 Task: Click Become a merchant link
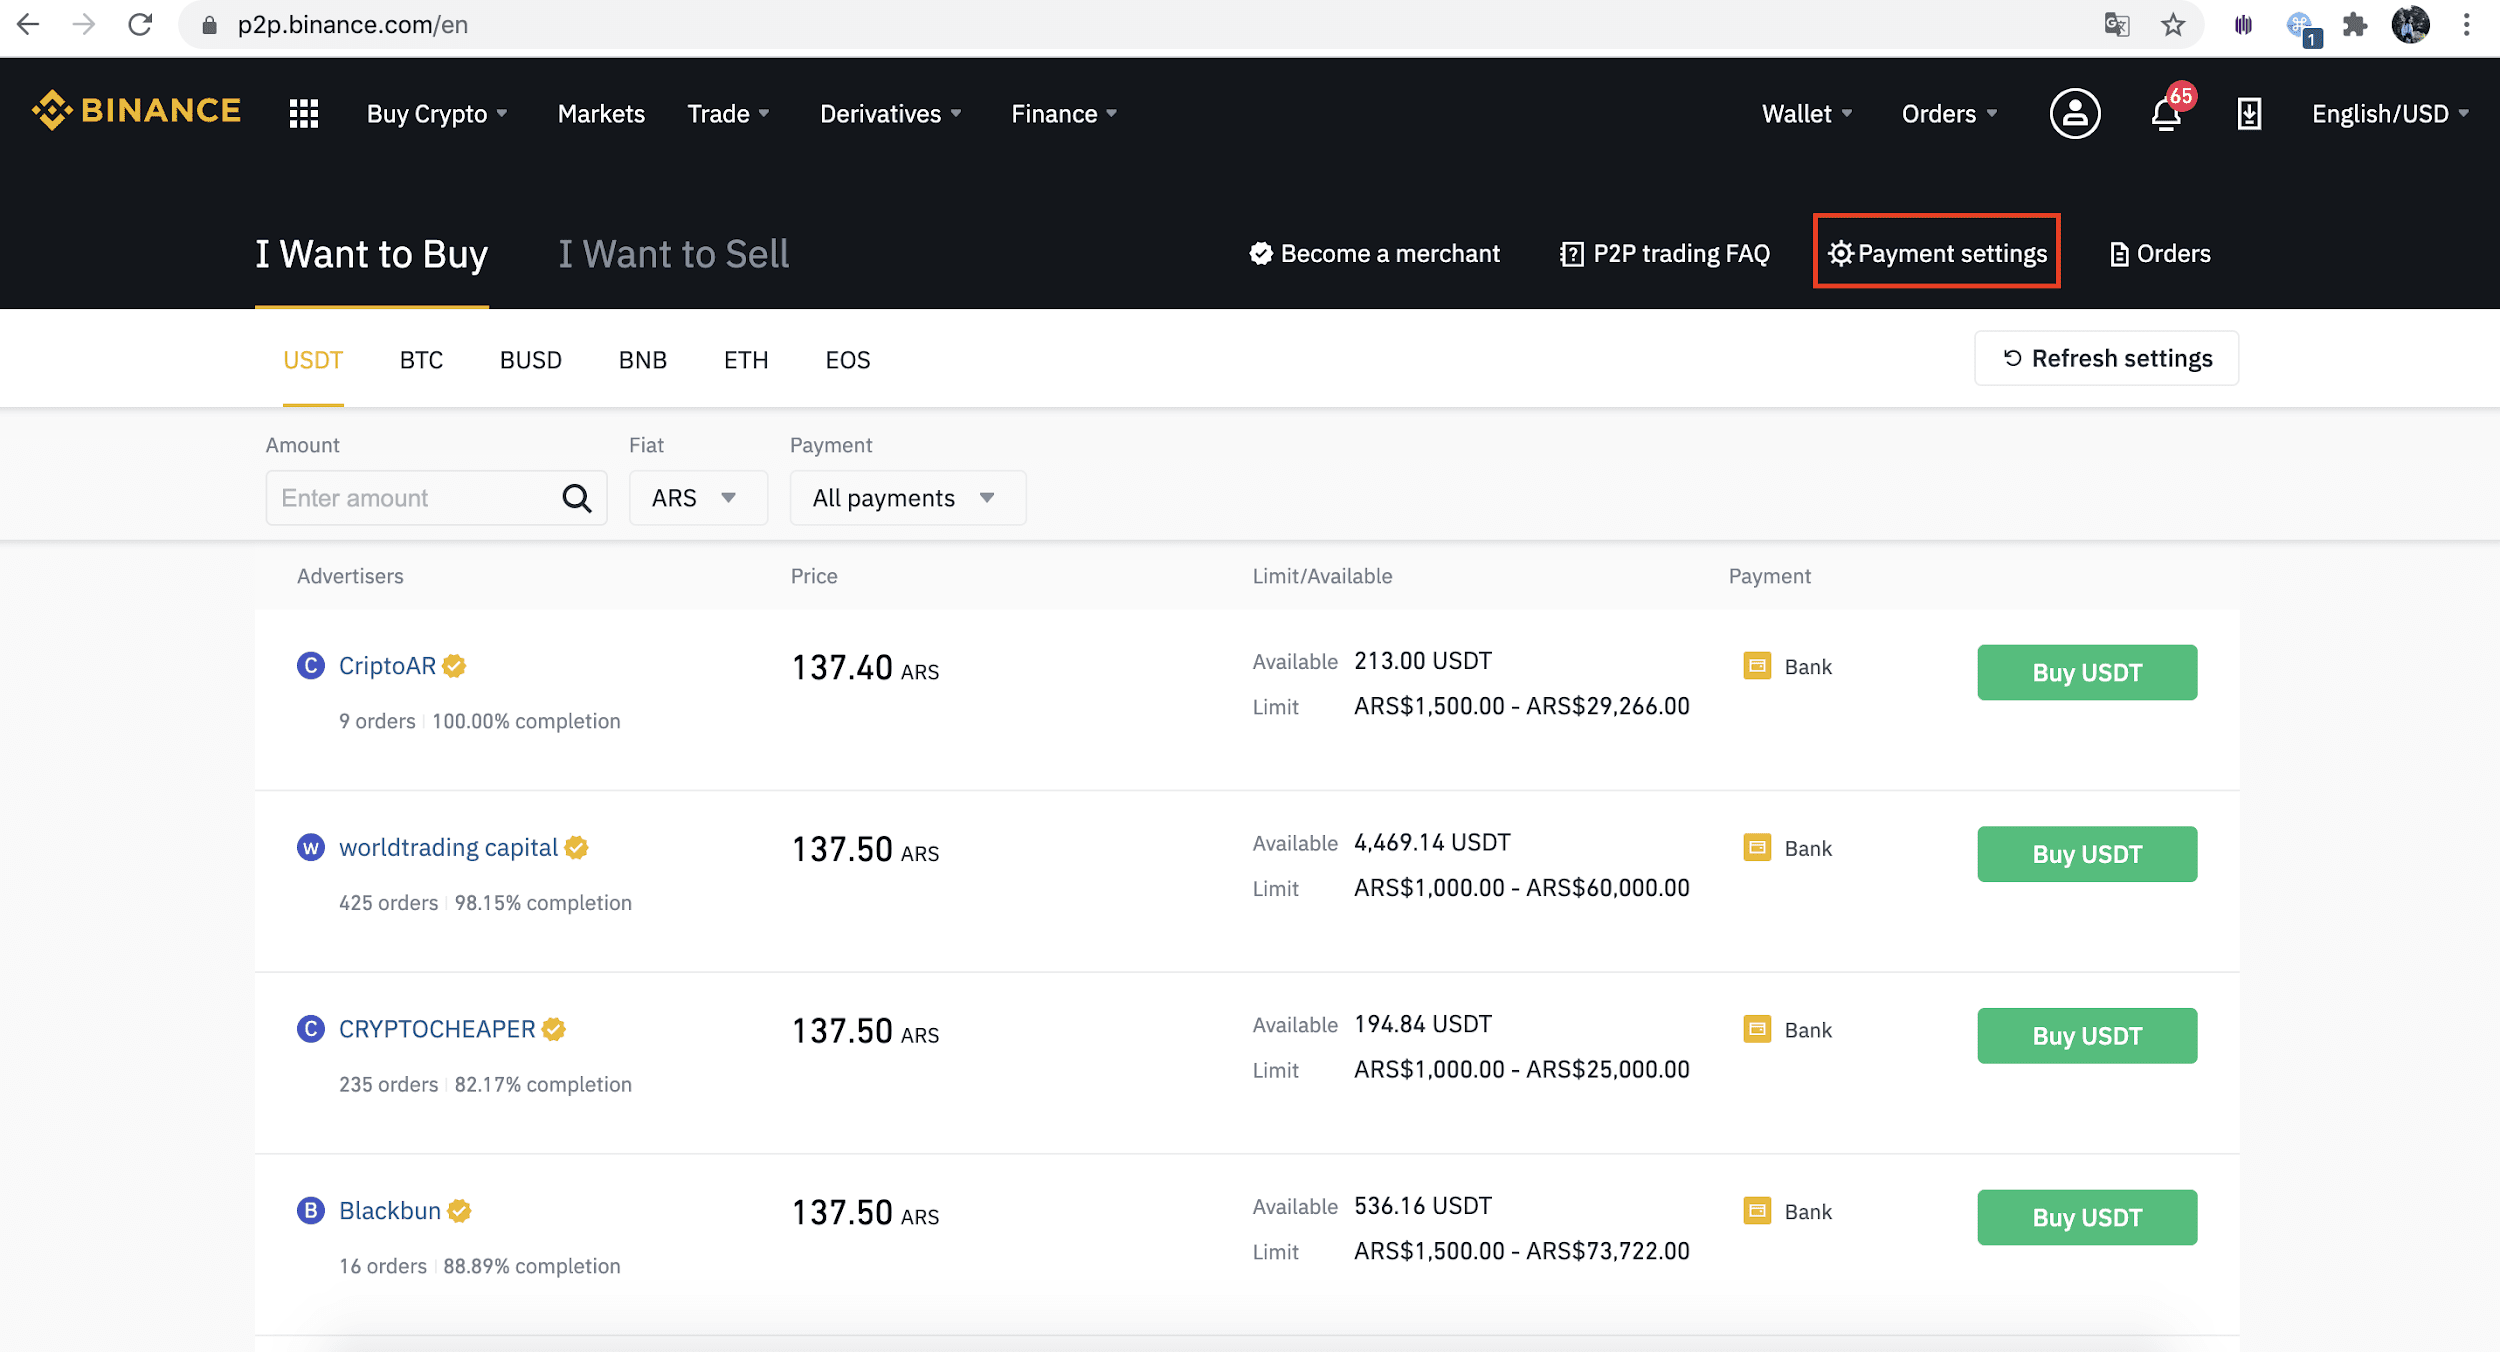click(x=1375, y=254)
